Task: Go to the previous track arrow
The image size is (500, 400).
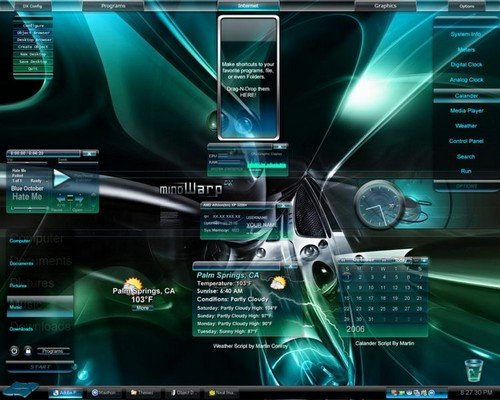Action: tap(61, 199)
